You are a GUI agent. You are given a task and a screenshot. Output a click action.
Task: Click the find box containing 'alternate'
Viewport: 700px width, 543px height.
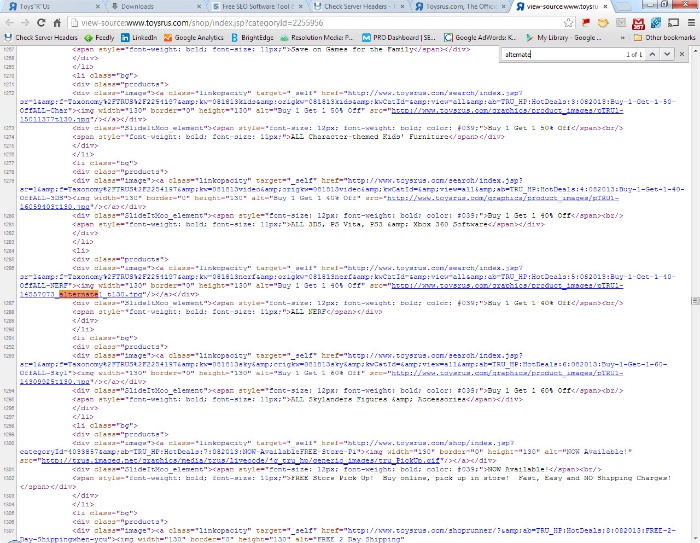(x=560, y=54)
